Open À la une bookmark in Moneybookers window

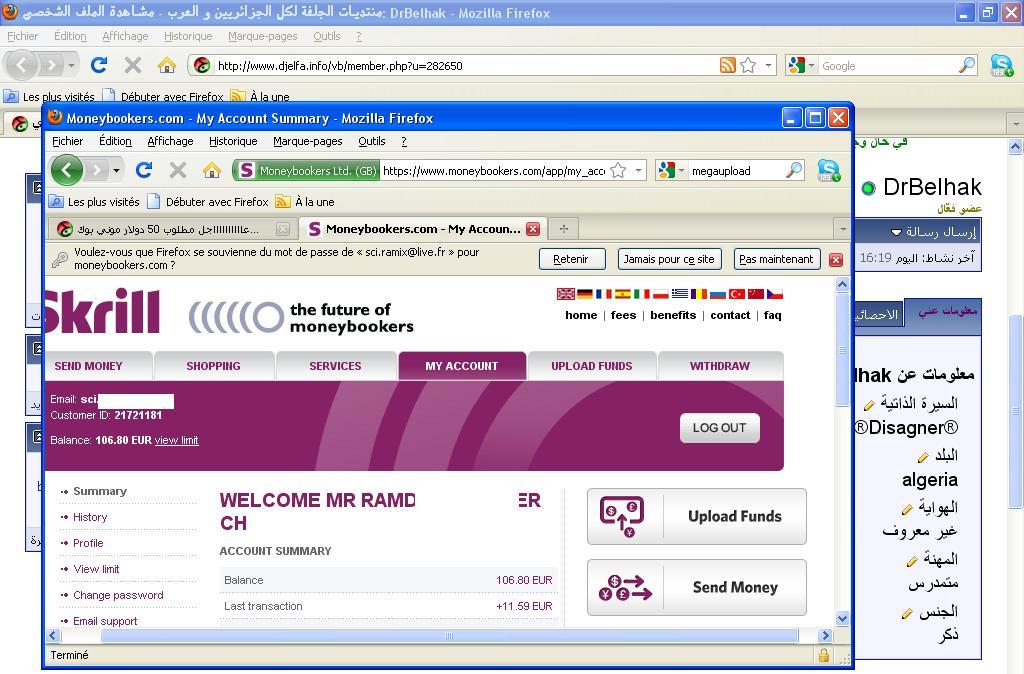point(305,202)
